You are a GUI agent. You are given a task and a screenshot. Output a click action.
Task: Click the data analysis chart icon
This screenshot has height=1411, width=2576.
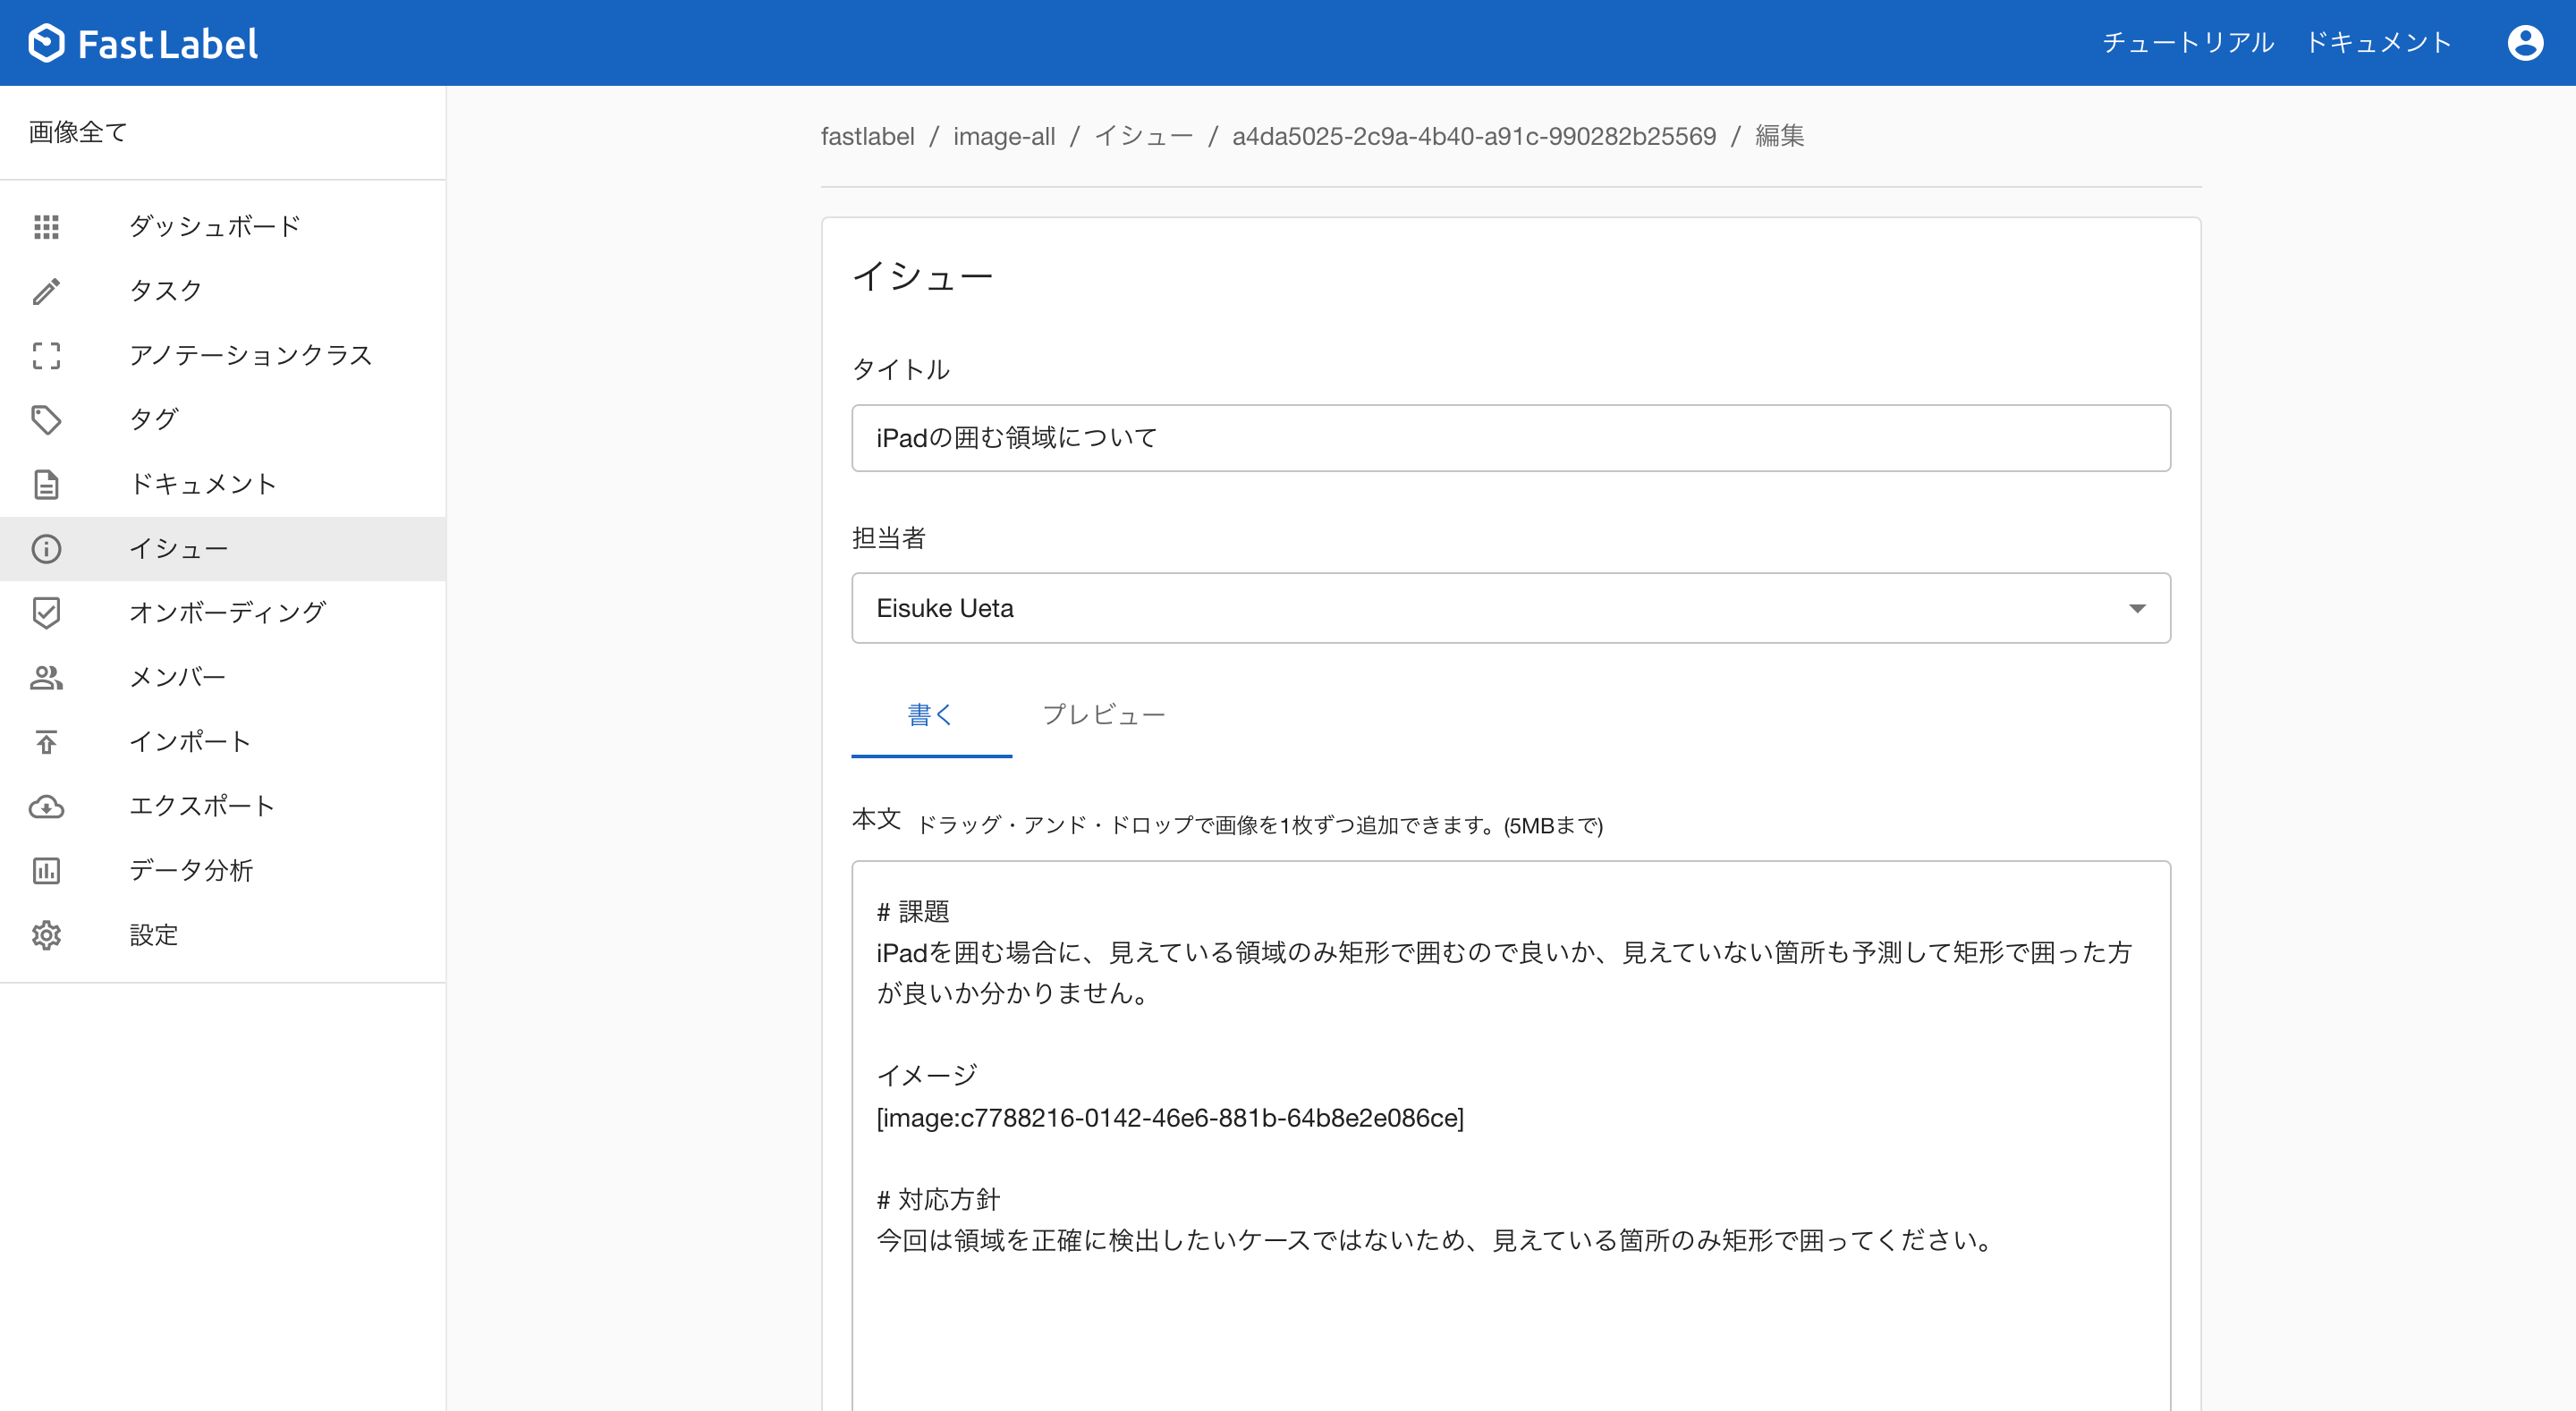[46, 870]
